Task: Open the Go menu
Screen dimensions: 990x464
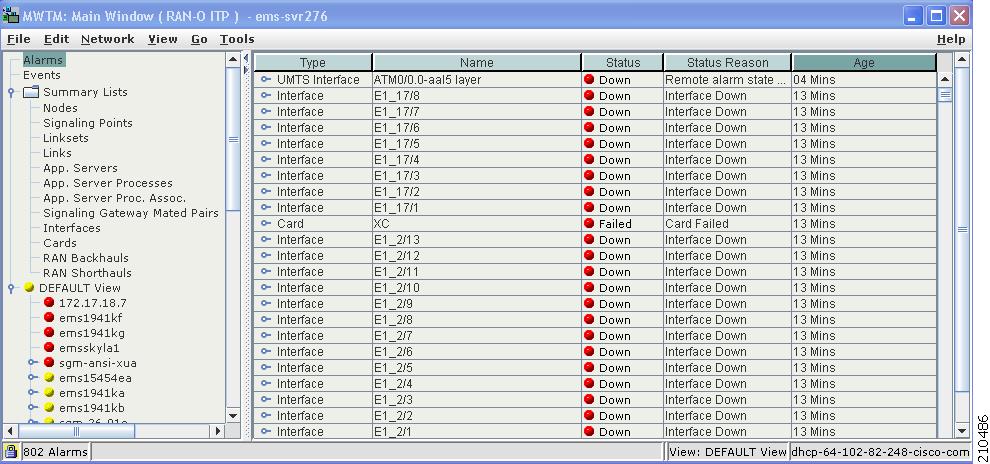Action: (x=199, y=39)
